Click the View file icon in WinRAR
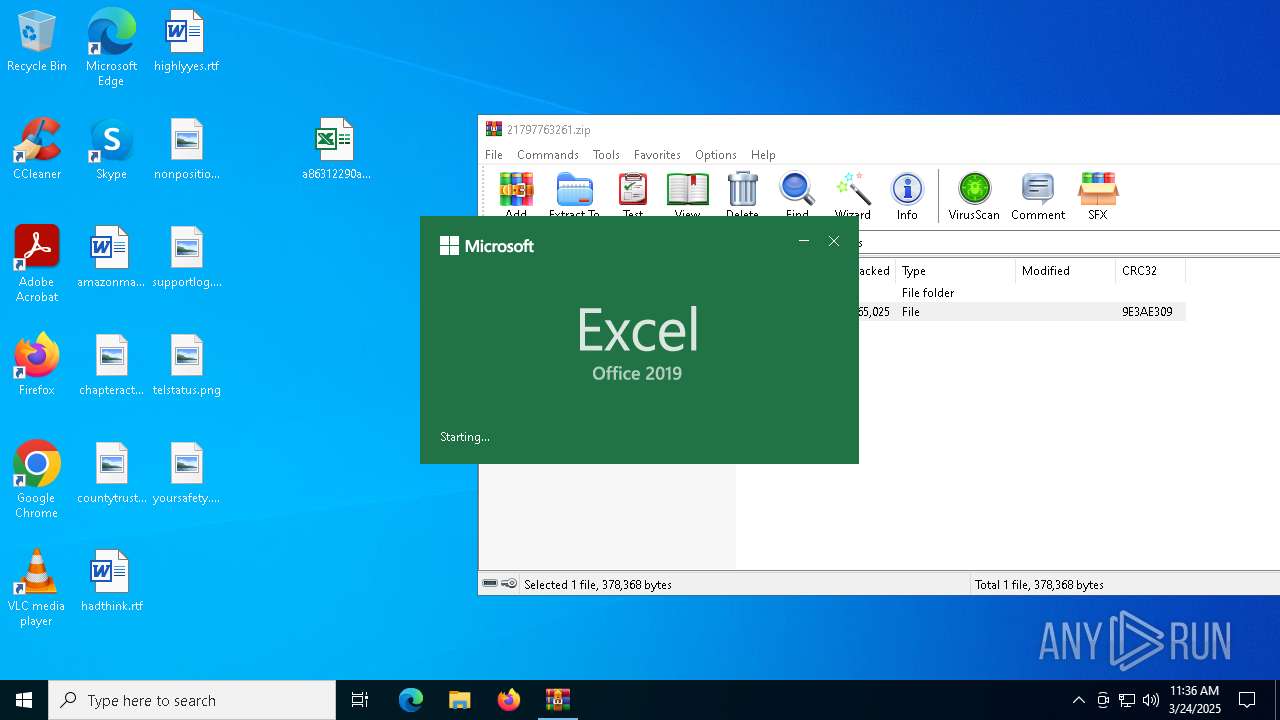 (687, 193)
